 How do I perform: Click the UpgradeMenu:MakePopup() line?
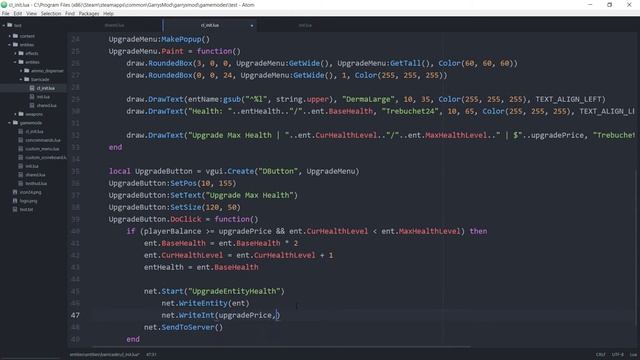pos(159,39)
